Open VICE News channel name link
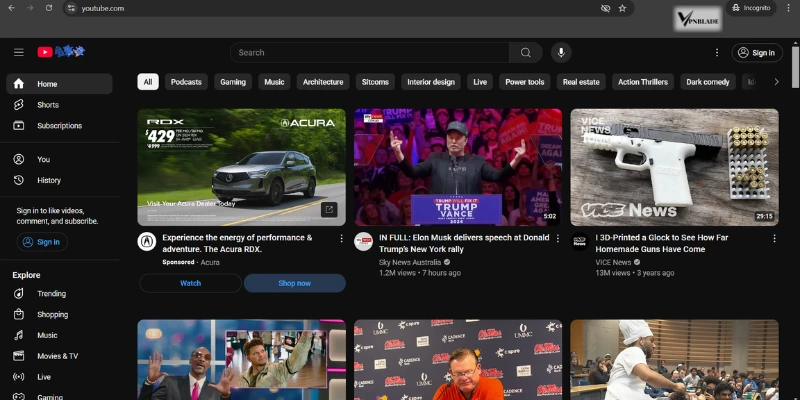800x400 pixels. [613, 262]
